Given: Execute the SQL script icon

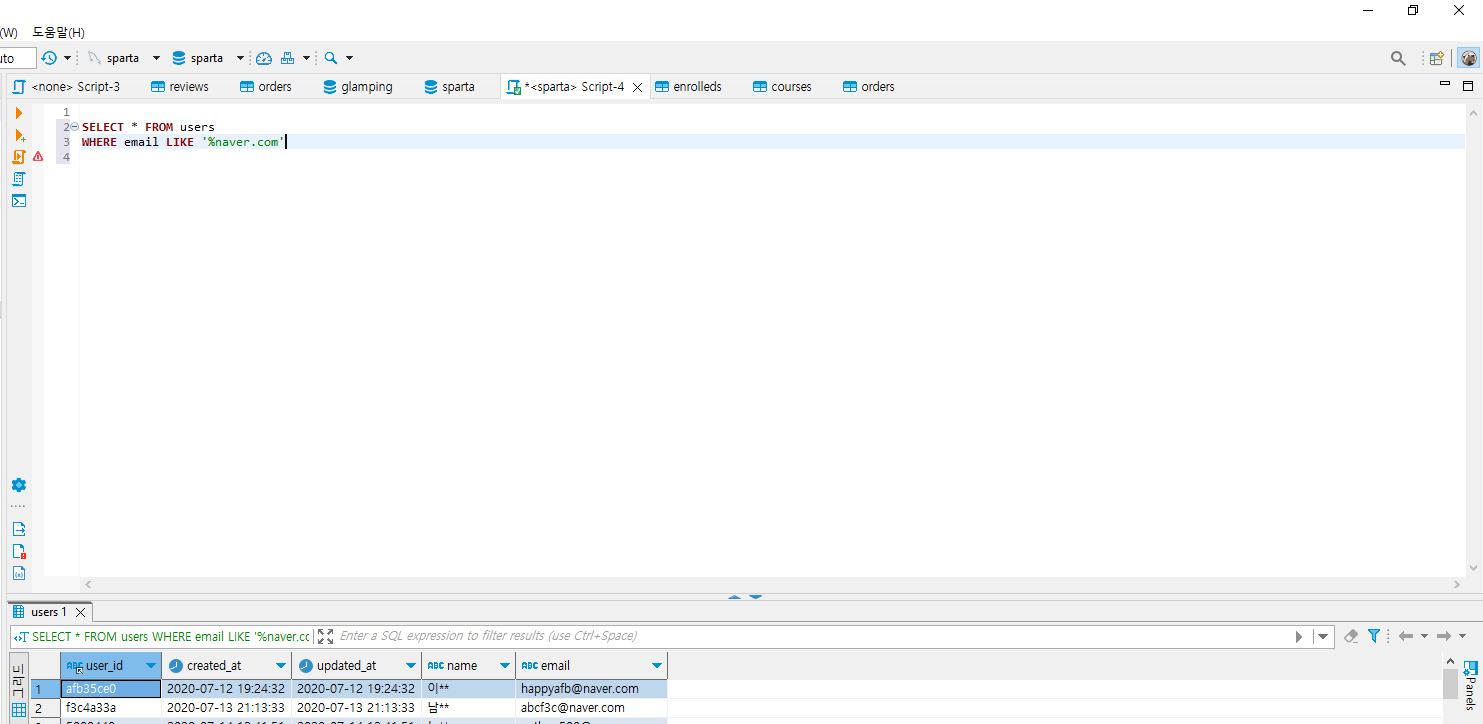Looking at the screenshot, I should tap(19, 157).
